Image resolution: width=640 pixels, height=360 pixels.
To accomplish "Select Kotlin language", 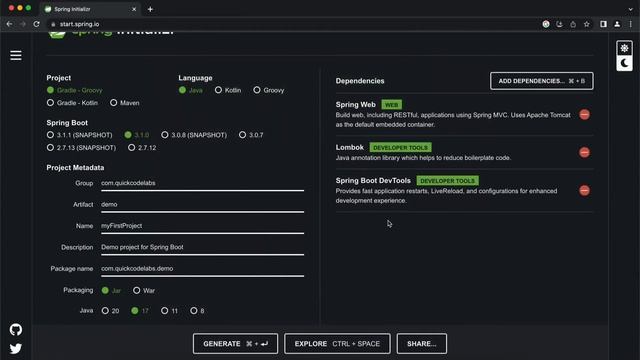I will (x=228, y=90).
